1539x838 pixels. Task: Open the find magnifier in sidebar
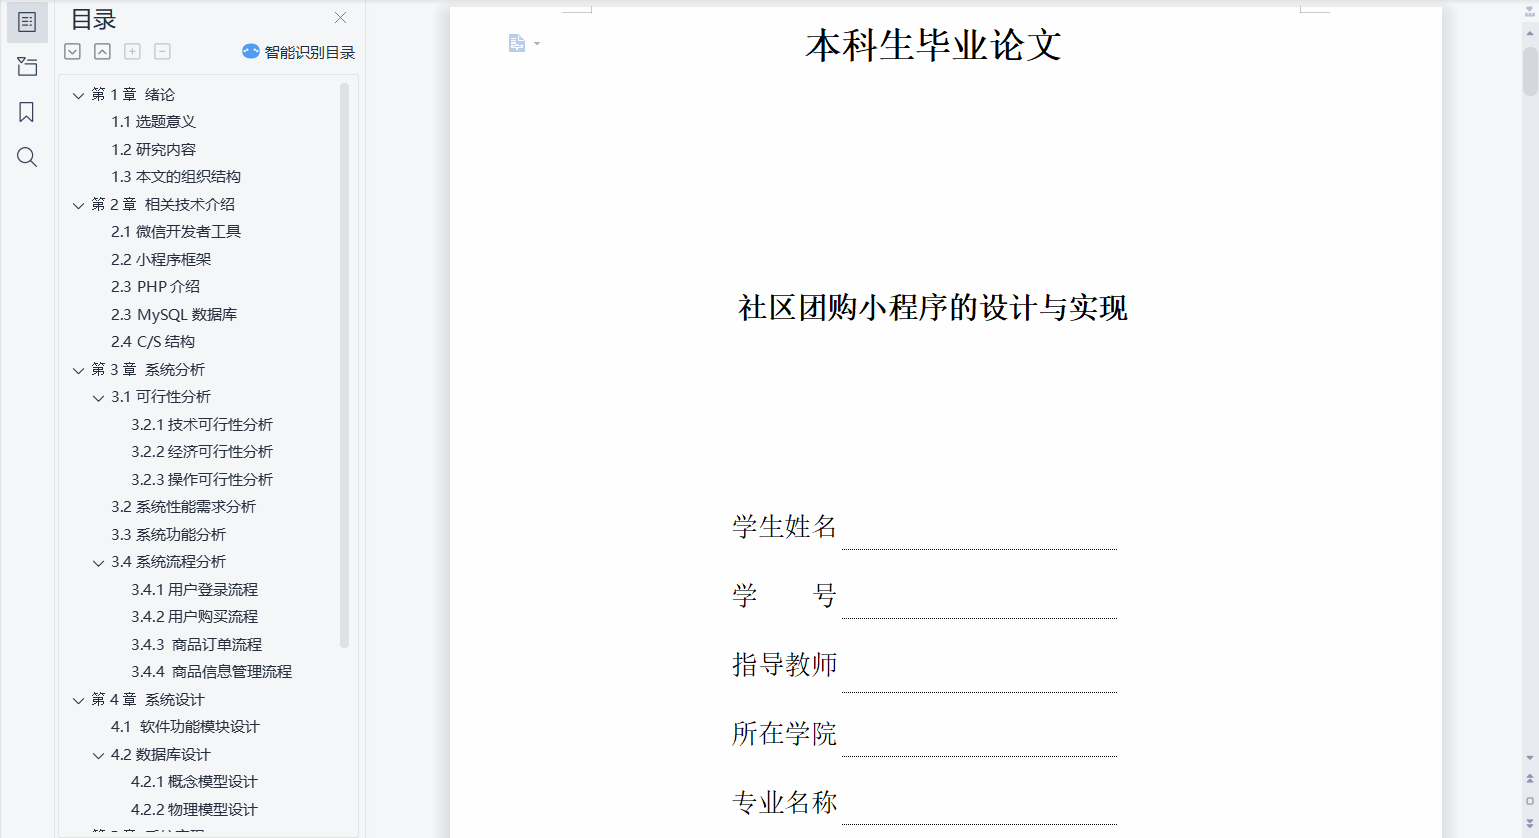coord(27,157)
